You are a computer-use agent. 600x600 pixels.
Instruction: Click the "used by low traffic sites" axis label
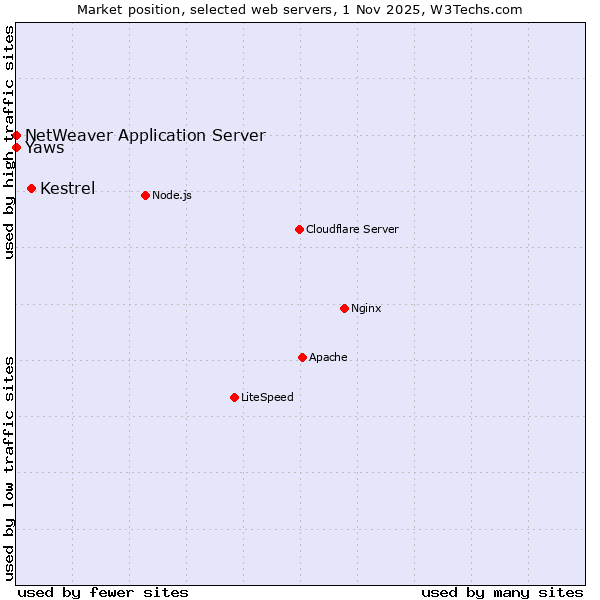[9, 467]
